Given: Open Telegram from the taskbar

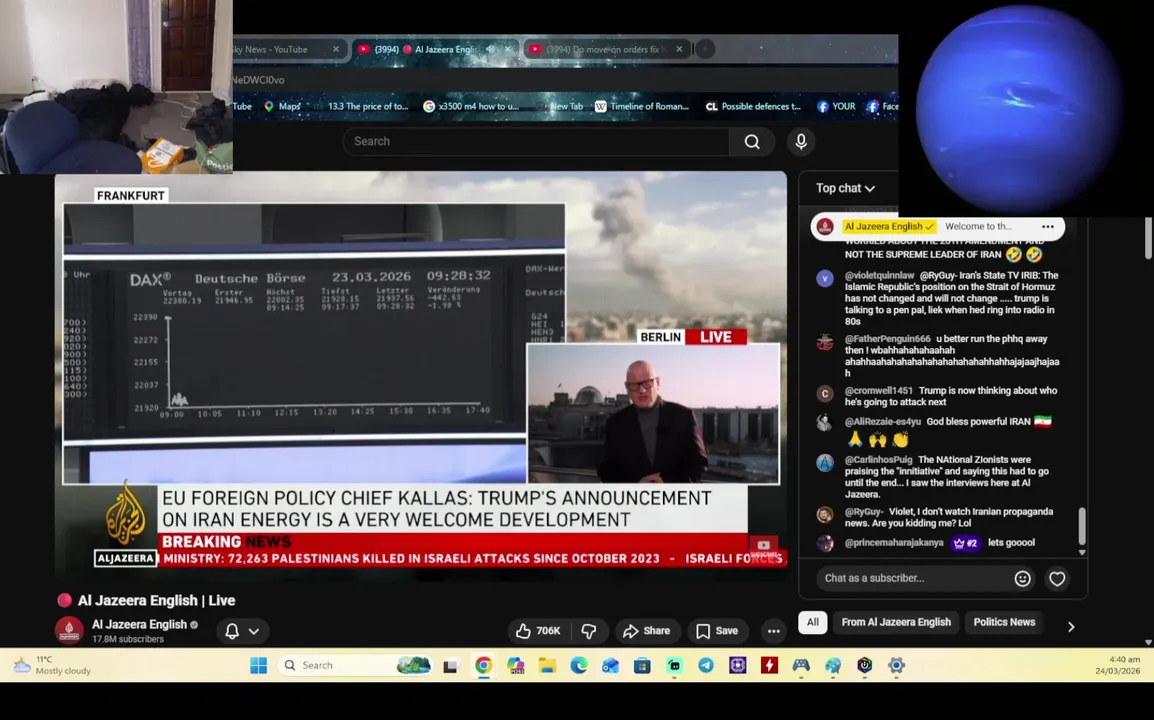Looking at the screenshot, I should click(x=706, y=666).
